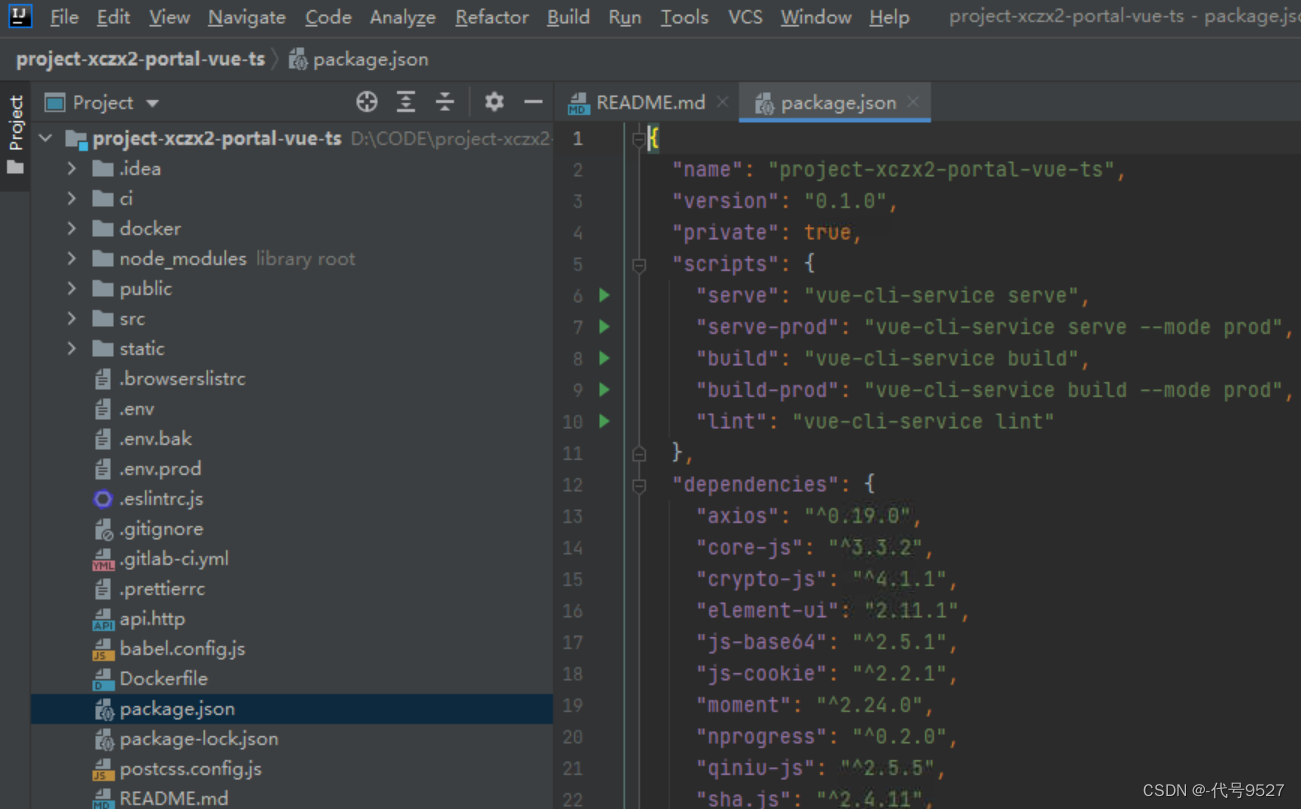Viewport: 1301px width, 809px height.
Task: Run the "serve-prod" script gutter arrow
Action: tap(604, 327)
